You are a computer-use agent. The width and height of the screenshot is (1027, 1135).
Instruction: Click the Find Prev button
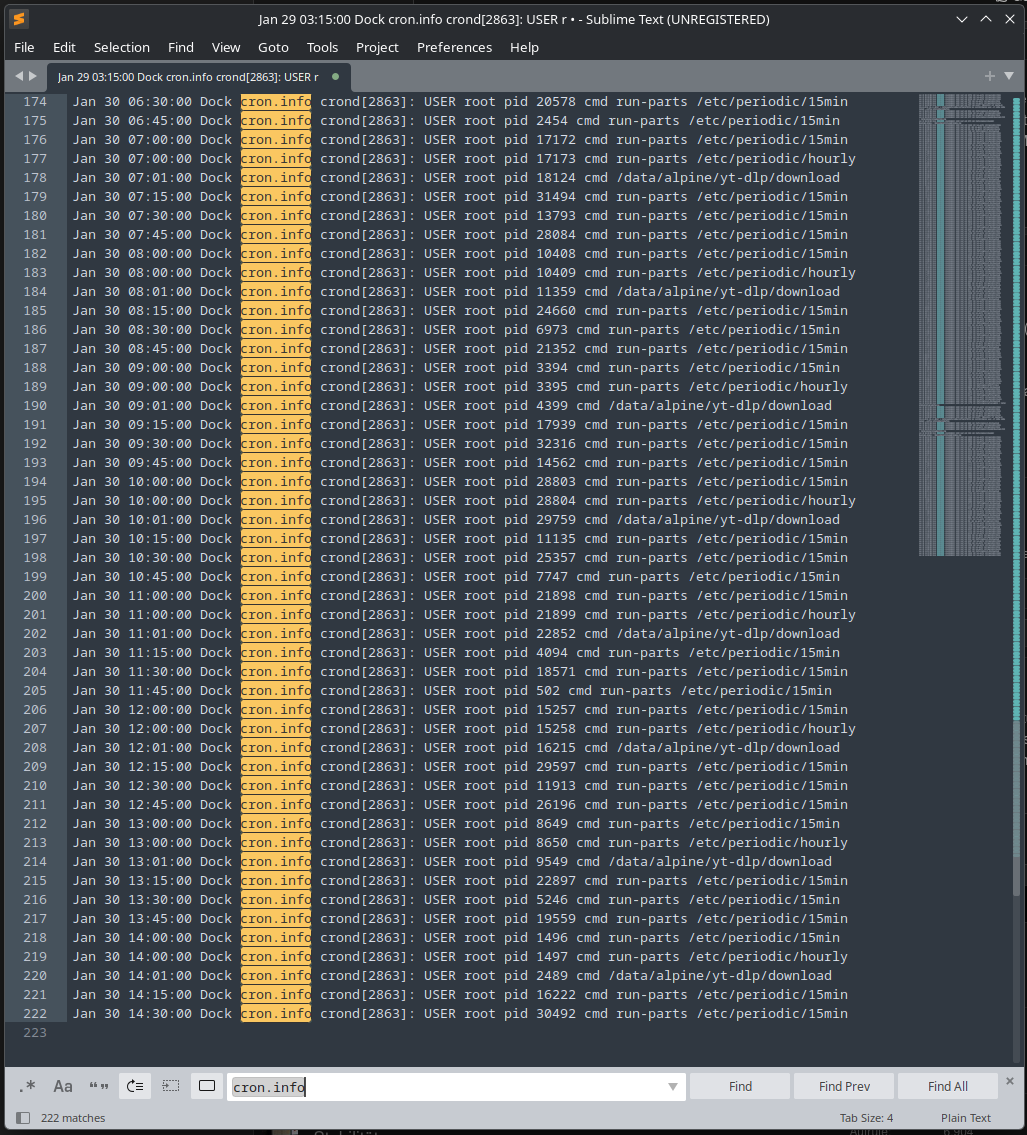[x=844, y=1086]
